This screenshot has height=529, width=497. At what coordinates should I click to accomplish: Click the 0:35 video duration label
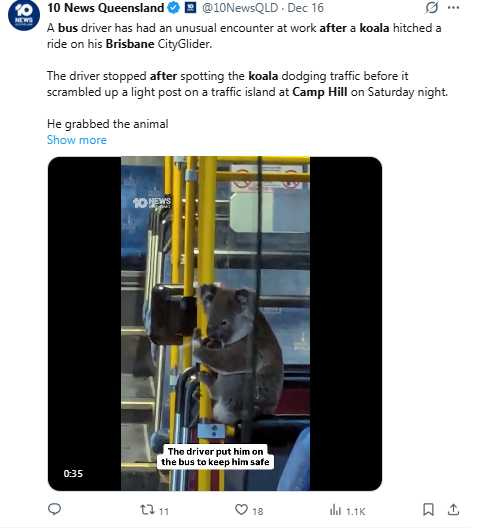pos(73,473)
